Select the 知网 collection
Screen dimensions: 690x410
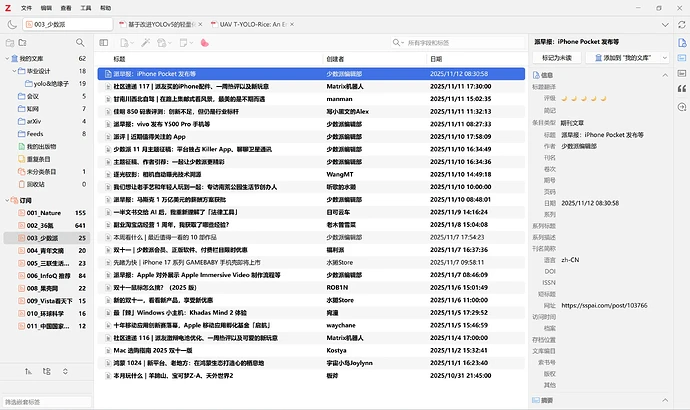pyautogui.click(x=47, y=109)
